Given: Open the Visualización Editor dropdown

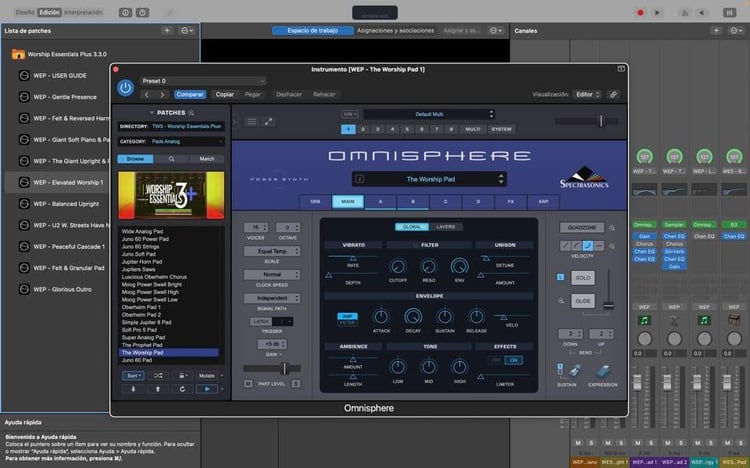Looking at the screenshot, I should pos(587,95).
